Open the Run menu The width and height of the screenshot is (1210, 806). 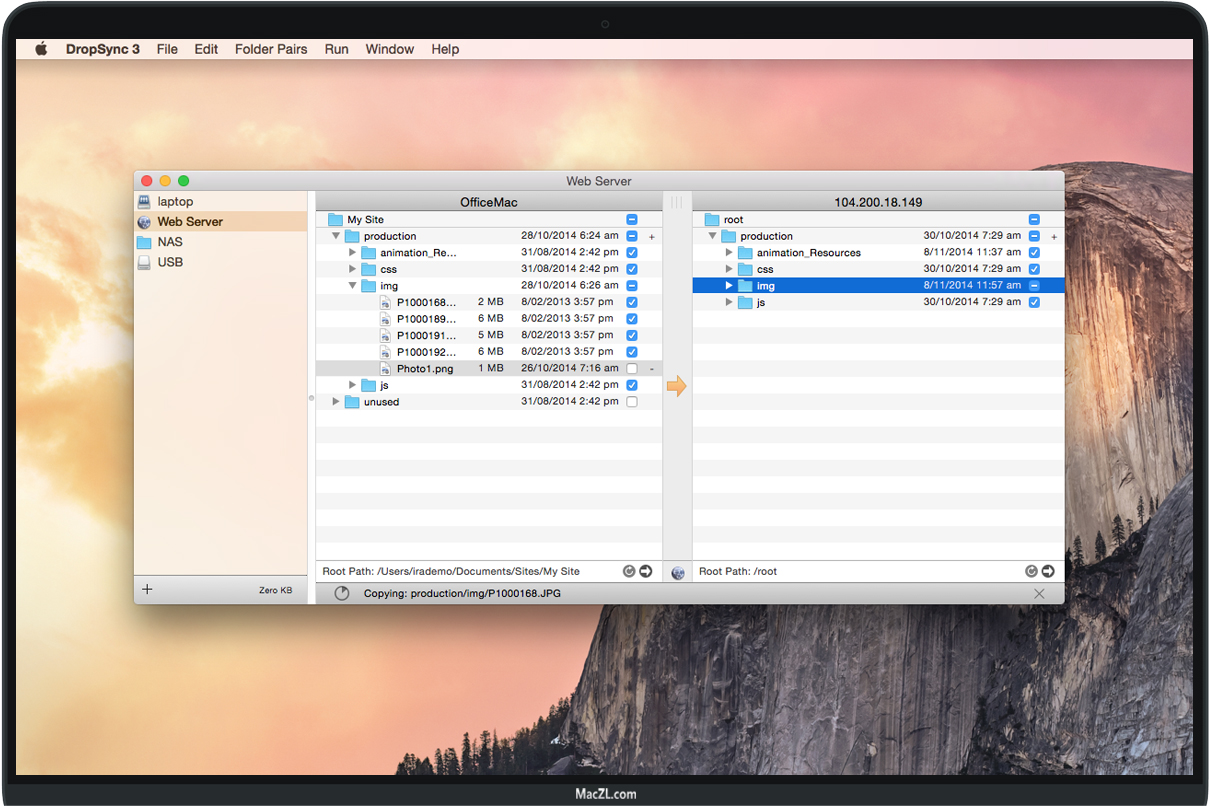336,49
